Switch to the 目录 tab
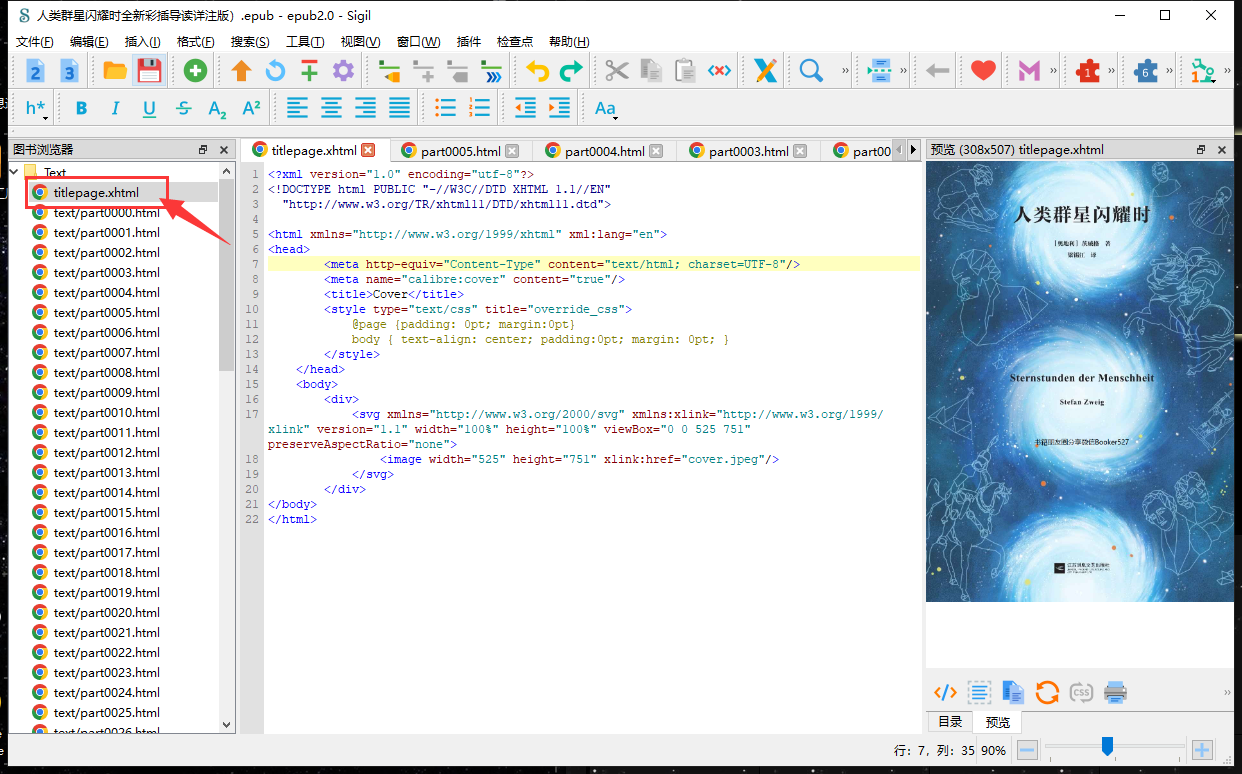Image resolution: width=1242 pixels, height=774 pixels. (x=950, y=722)
